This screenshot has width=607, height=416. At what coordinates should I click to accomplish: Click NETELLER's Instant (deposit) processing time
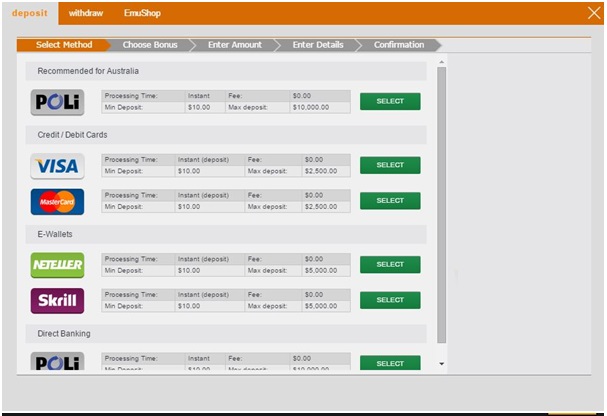[203, 259]
